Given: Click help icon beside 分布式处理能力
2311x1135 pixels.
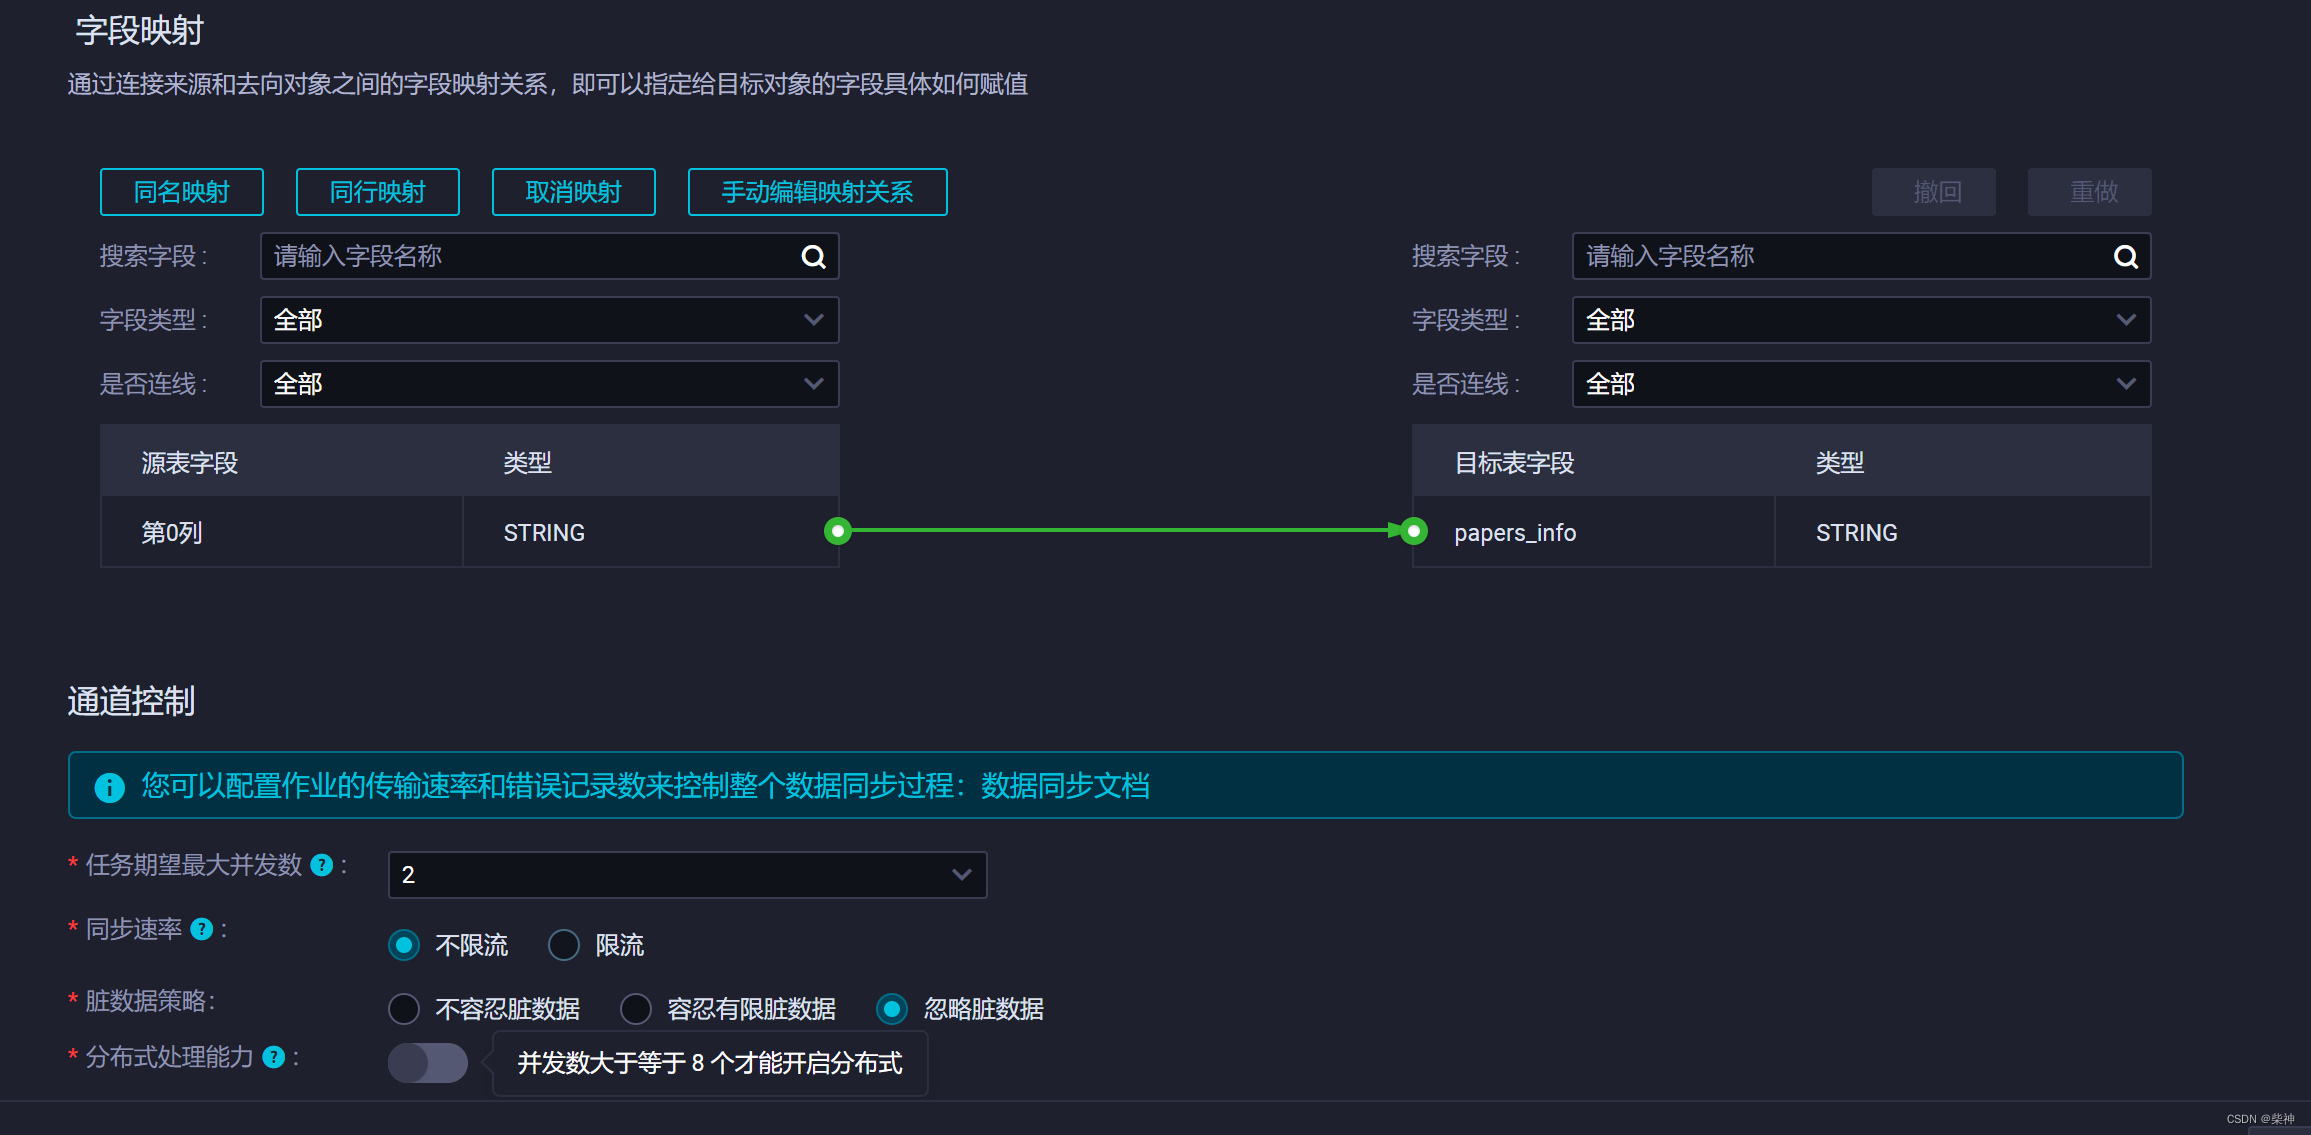Looking at the screenshot, I should pos(273,1057).
